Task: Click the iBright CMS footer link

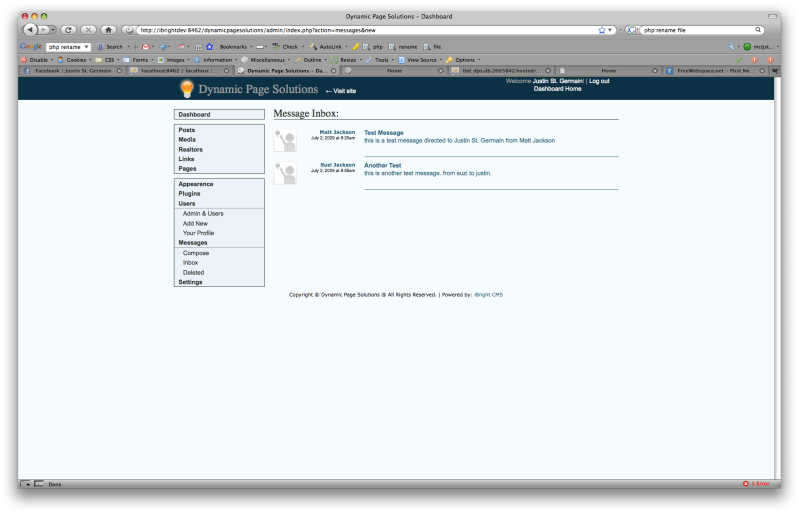Action: pos(488,294)
